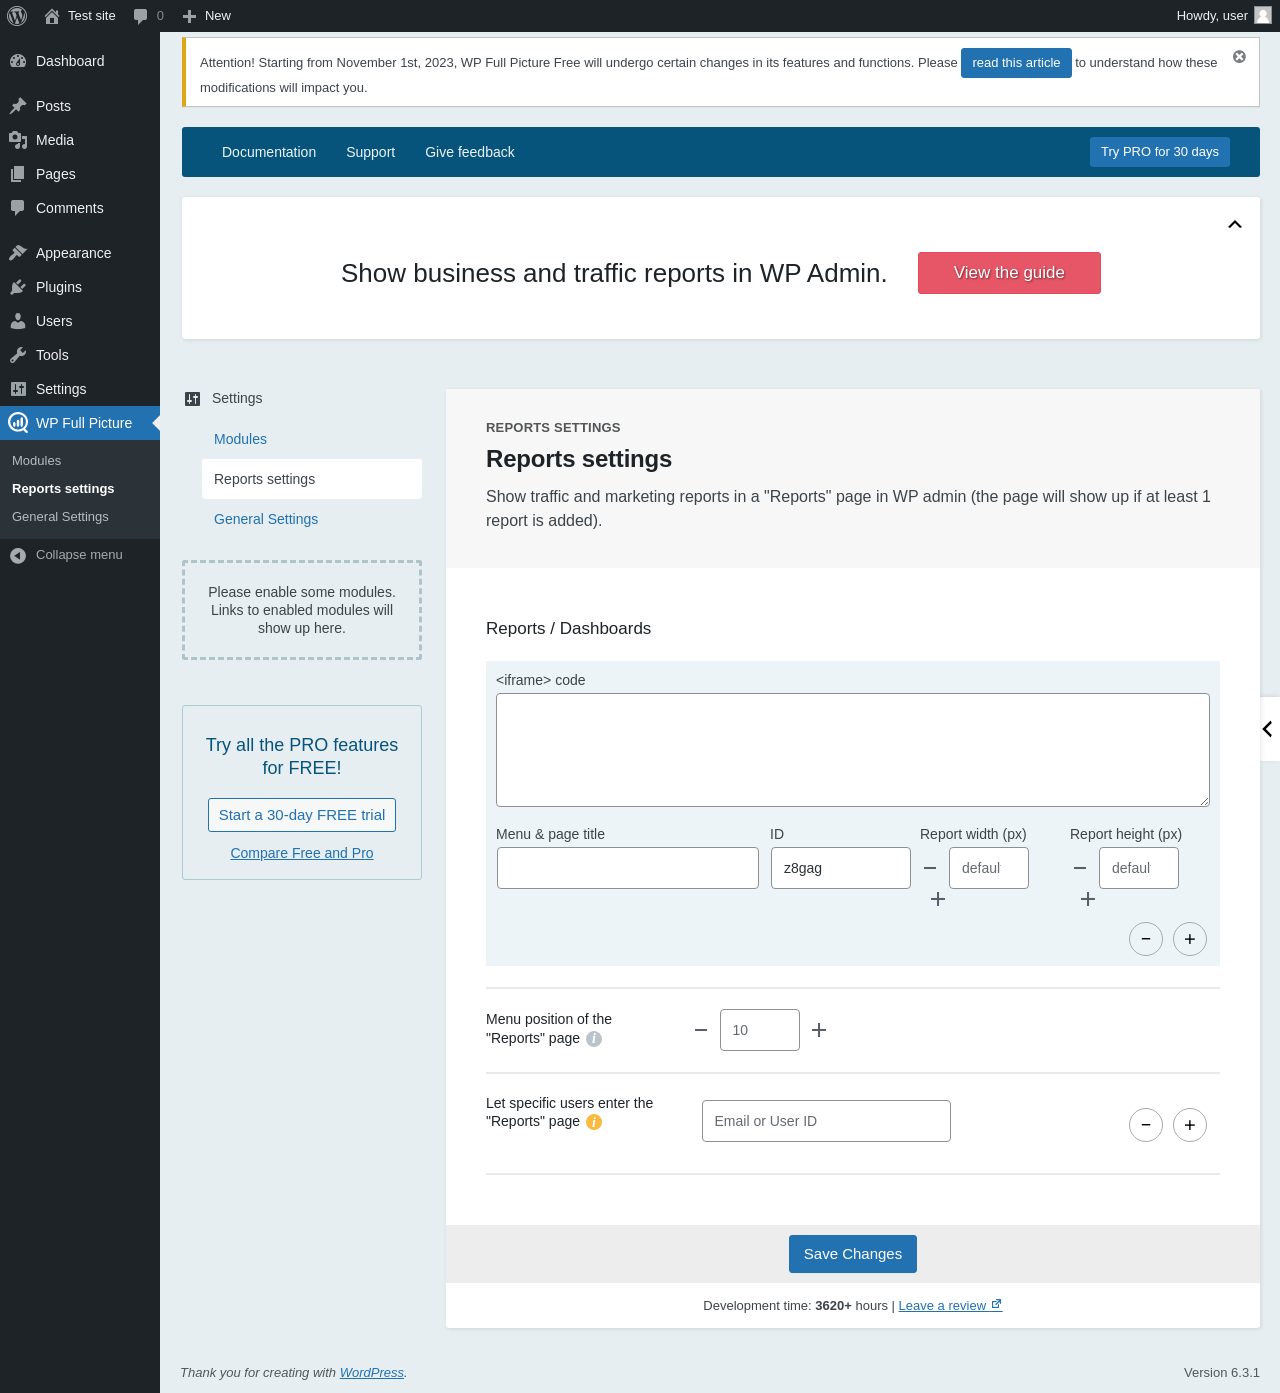
Task: Open Reports settings in the dark sidebar submenu
Action: [x=63, y=489]
